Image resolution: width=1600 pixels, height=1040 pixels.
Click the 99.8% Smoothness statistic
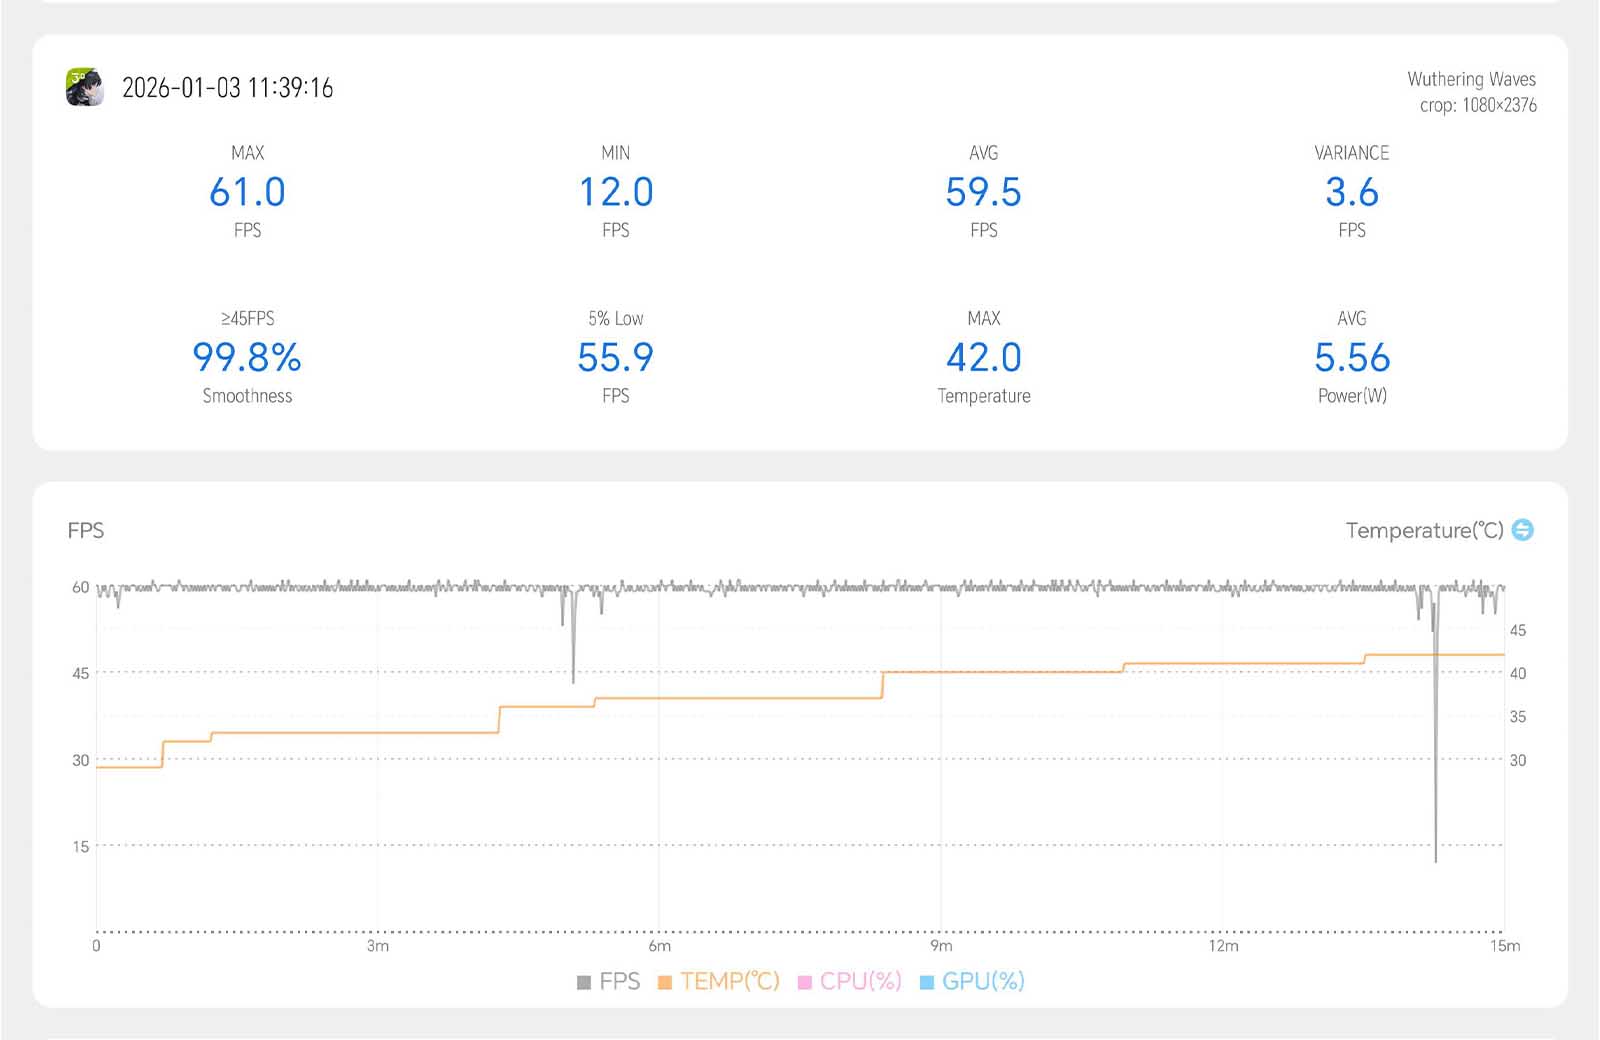click(247, 358)
